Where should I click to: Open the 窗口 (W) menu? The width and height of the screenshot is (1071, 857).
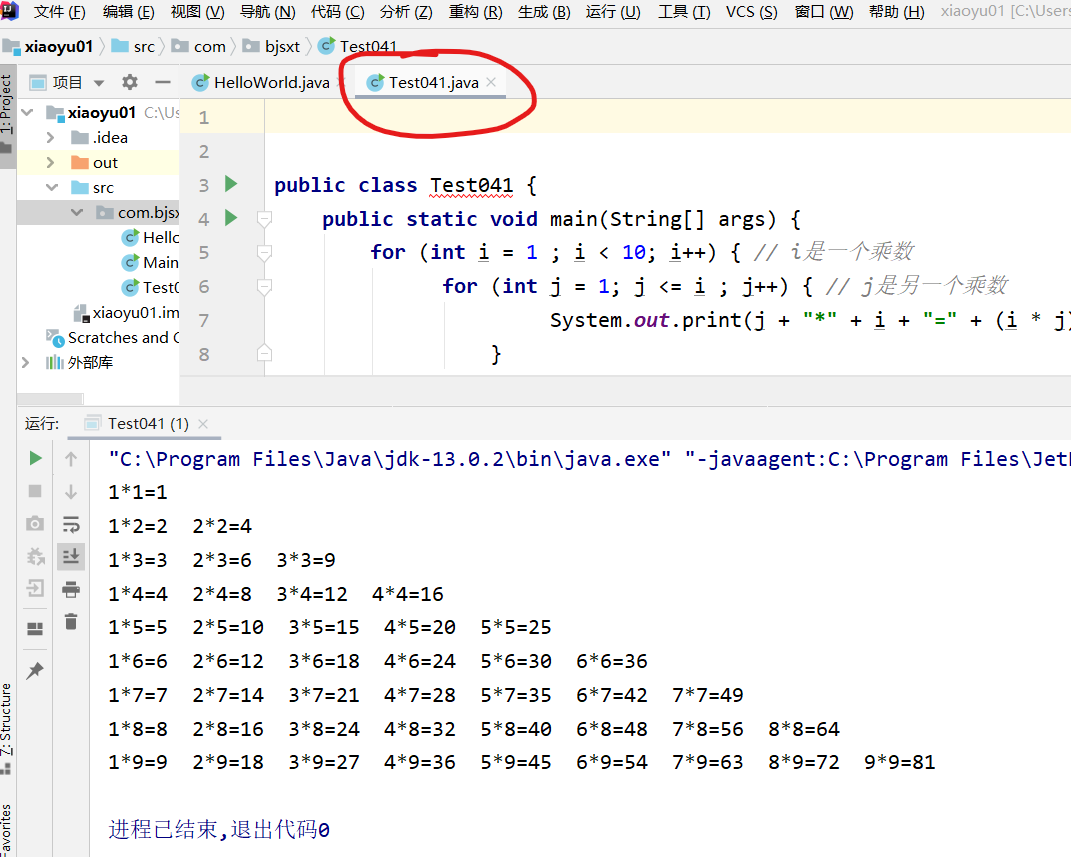[x=824, y=12]
